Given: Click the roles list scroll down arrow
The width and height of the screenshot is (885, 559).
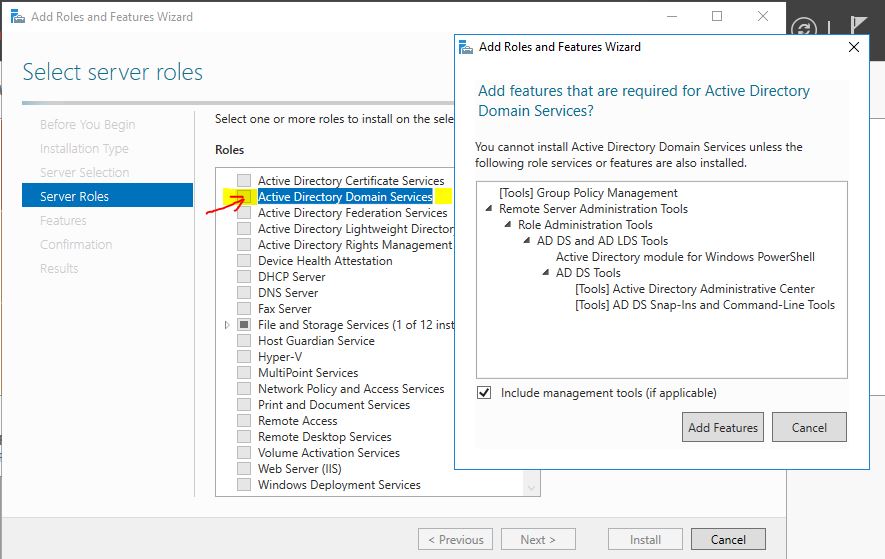Looking at the screenshot, I should point(531,487).
